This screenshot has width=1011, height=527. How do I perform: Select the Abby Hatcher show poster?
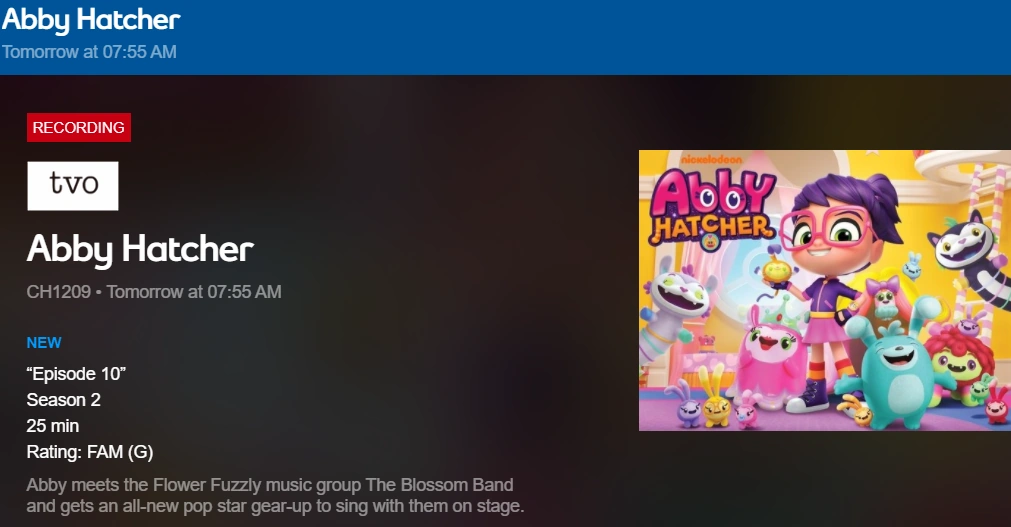tap(825, 290)
